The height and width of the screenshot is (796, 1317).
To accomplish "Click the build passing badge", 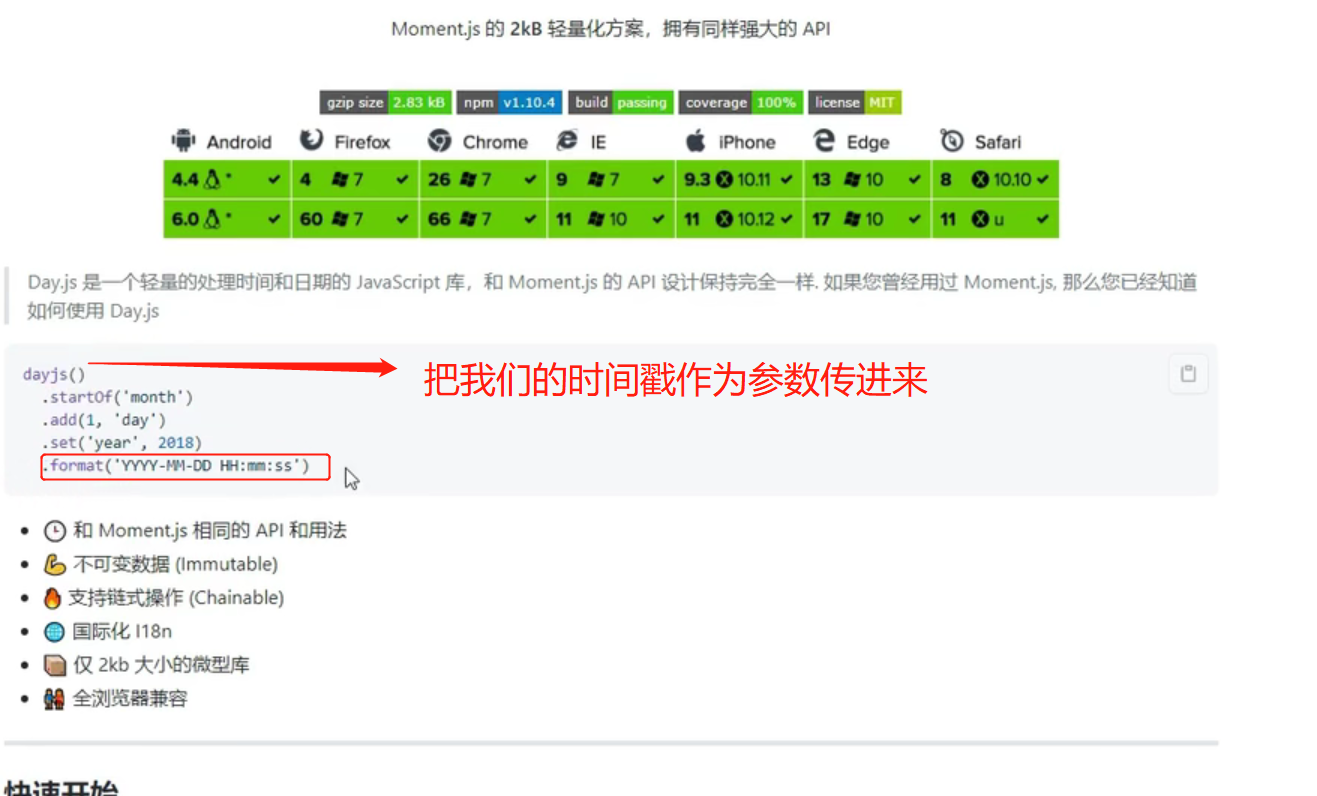I will [x=620, y=102].
